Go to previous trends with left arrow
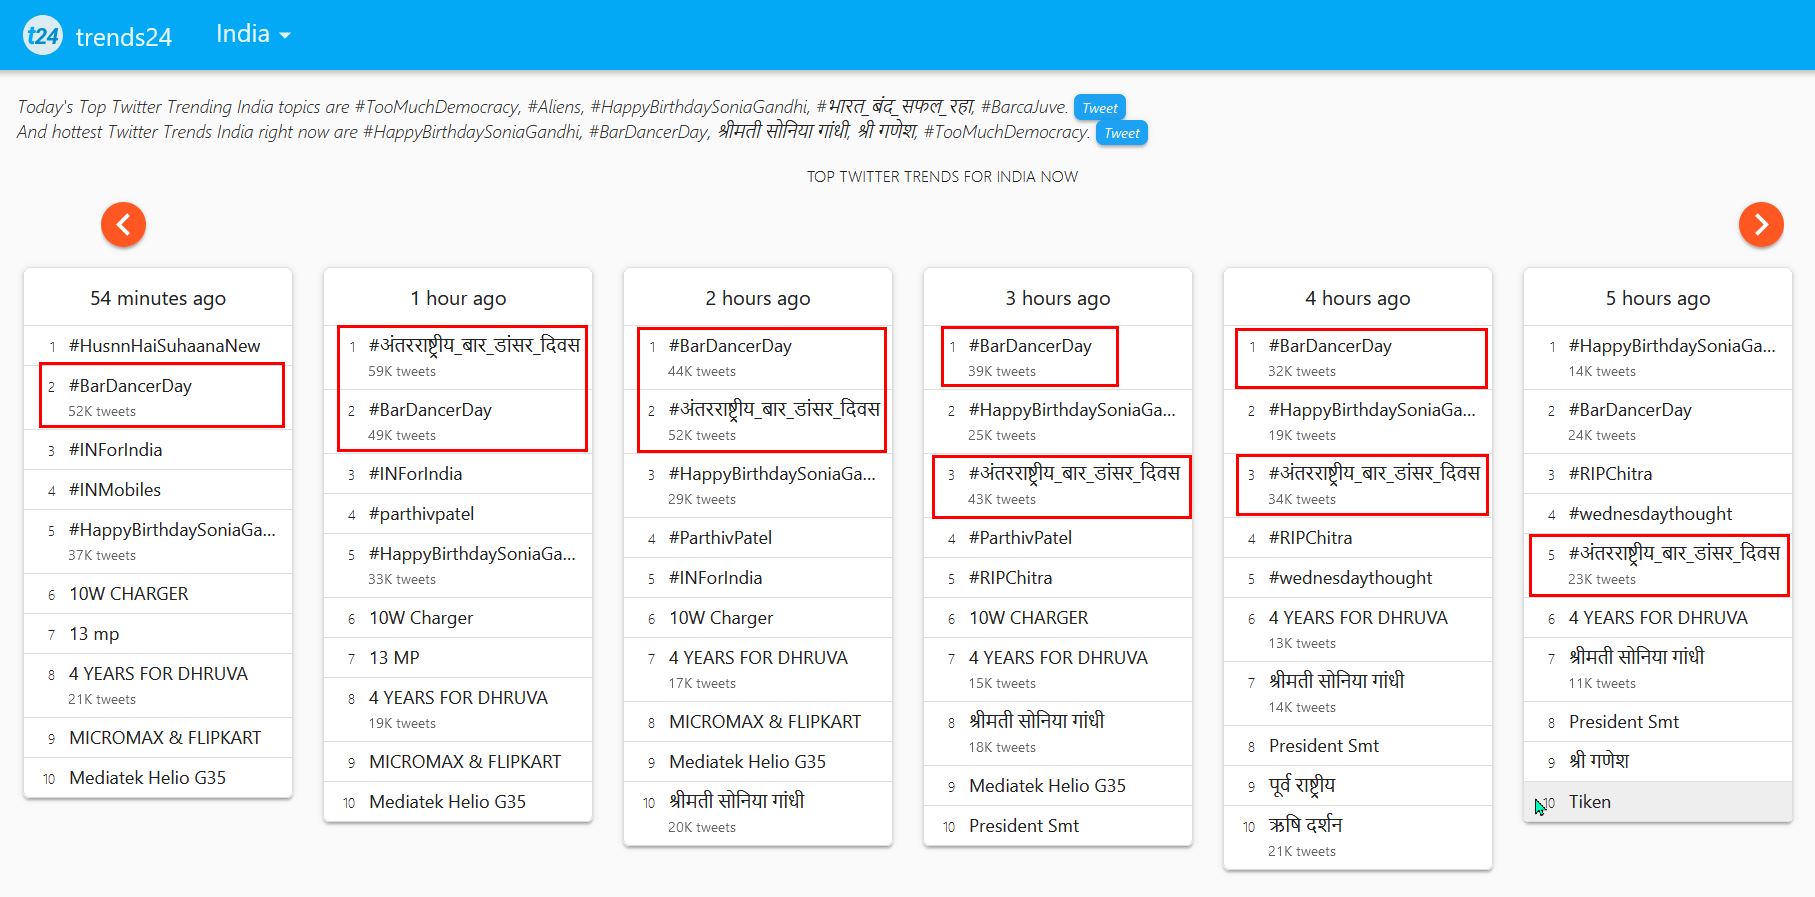The width and height of the screenshot is (1815, 897). (x=123, y=224)
